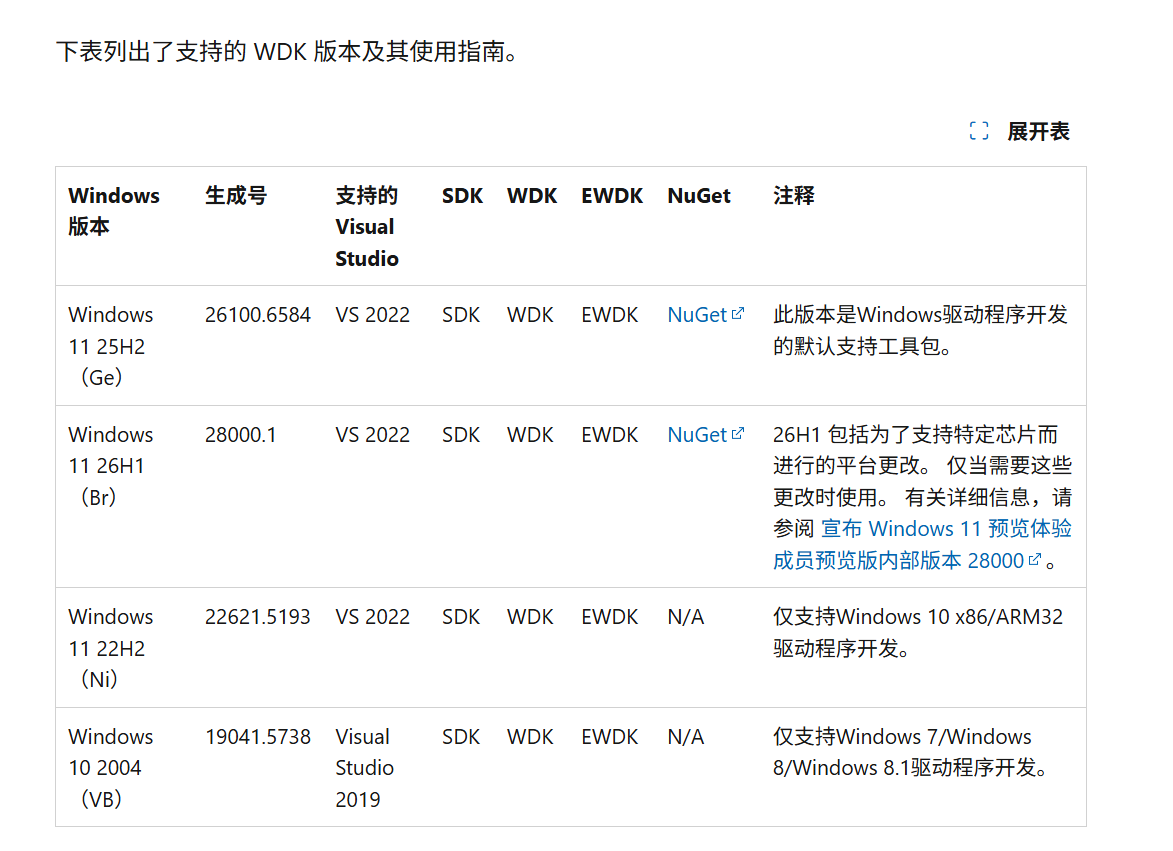The height and width of the screenshot is (851, 1173).
Task: Click external-link icon beside 25H2 NuGet
Action: [738, 313]
